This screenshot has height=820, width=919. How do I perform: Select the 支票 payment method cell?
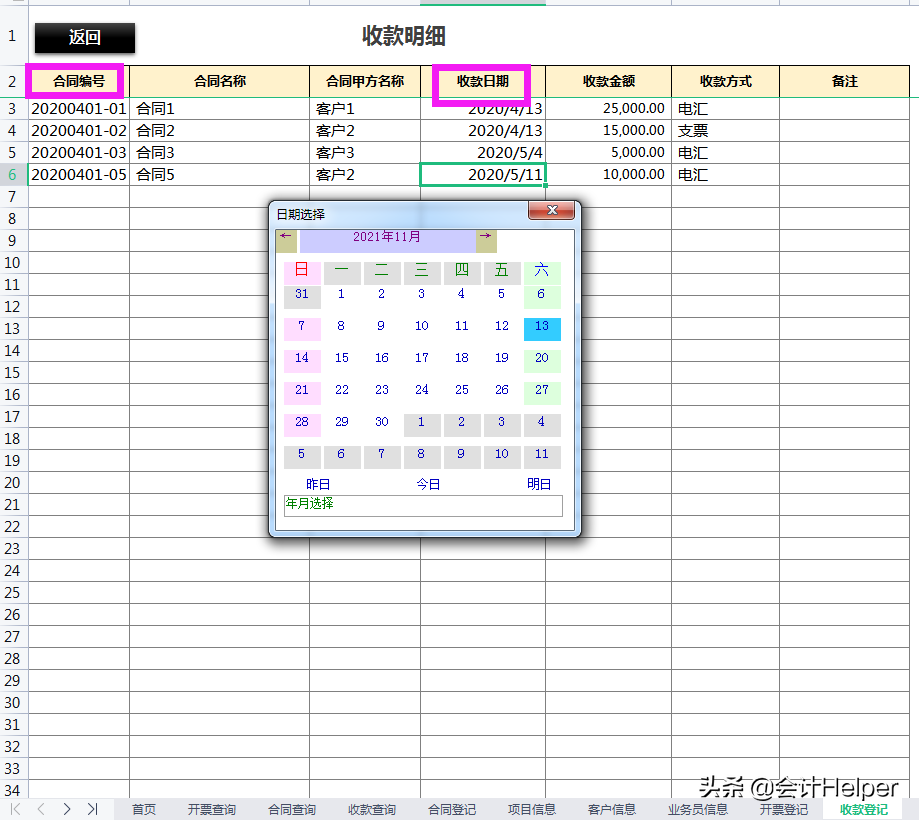[726, 131]
